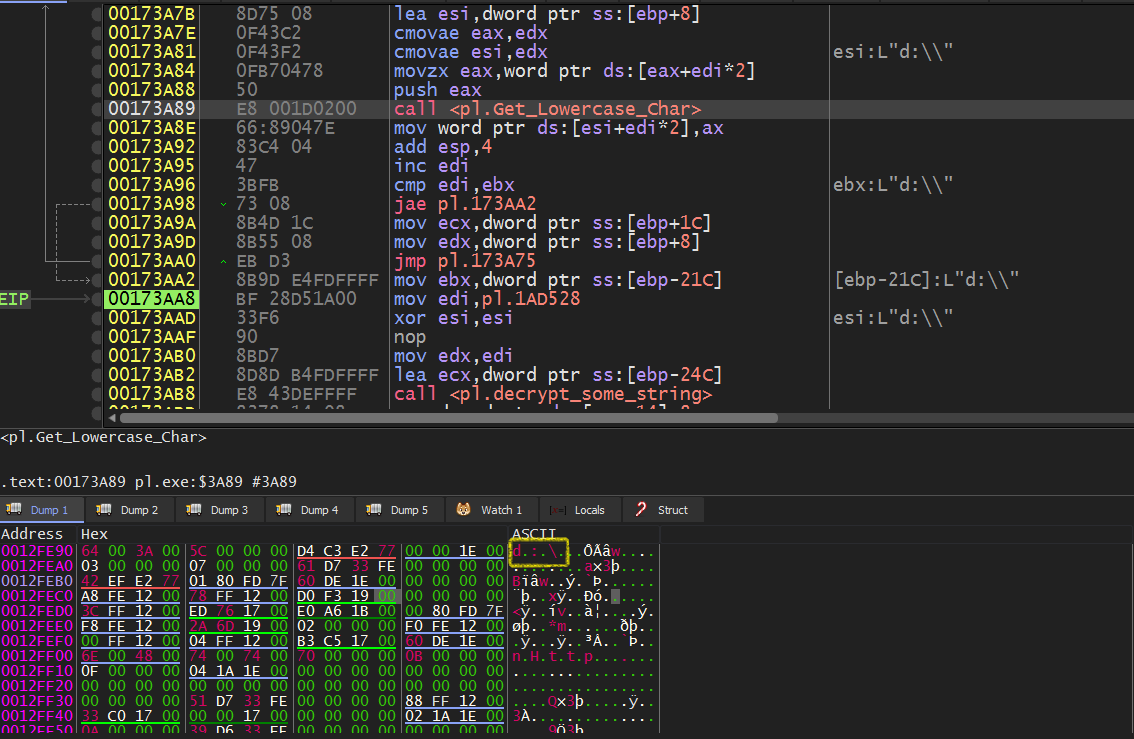Toggle breakpoint at address 00173AB2

(96, 375)
